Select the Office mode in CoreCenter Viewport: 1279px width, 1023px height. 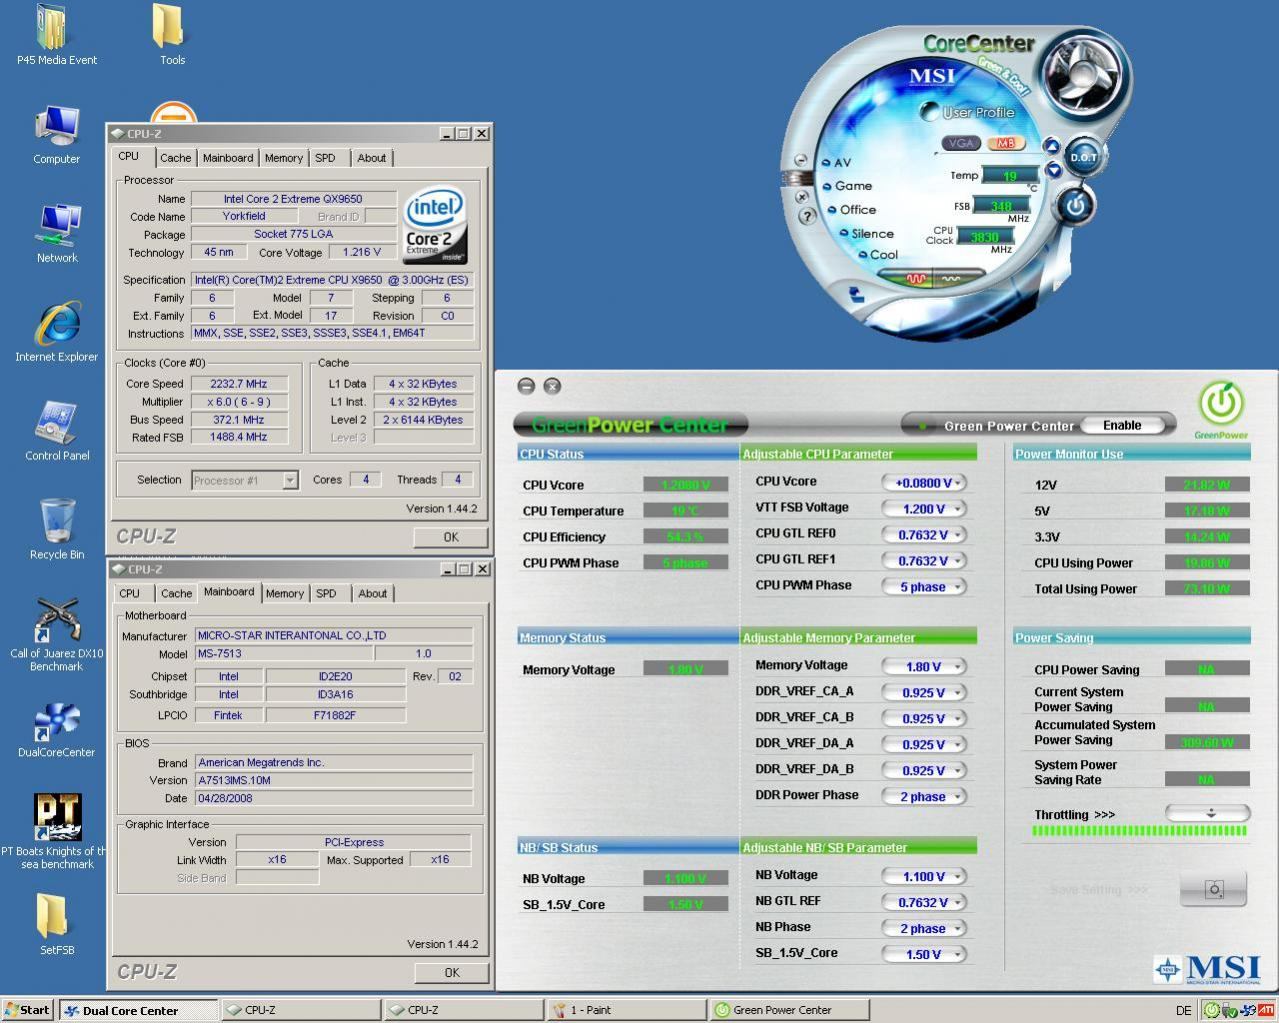852,210
